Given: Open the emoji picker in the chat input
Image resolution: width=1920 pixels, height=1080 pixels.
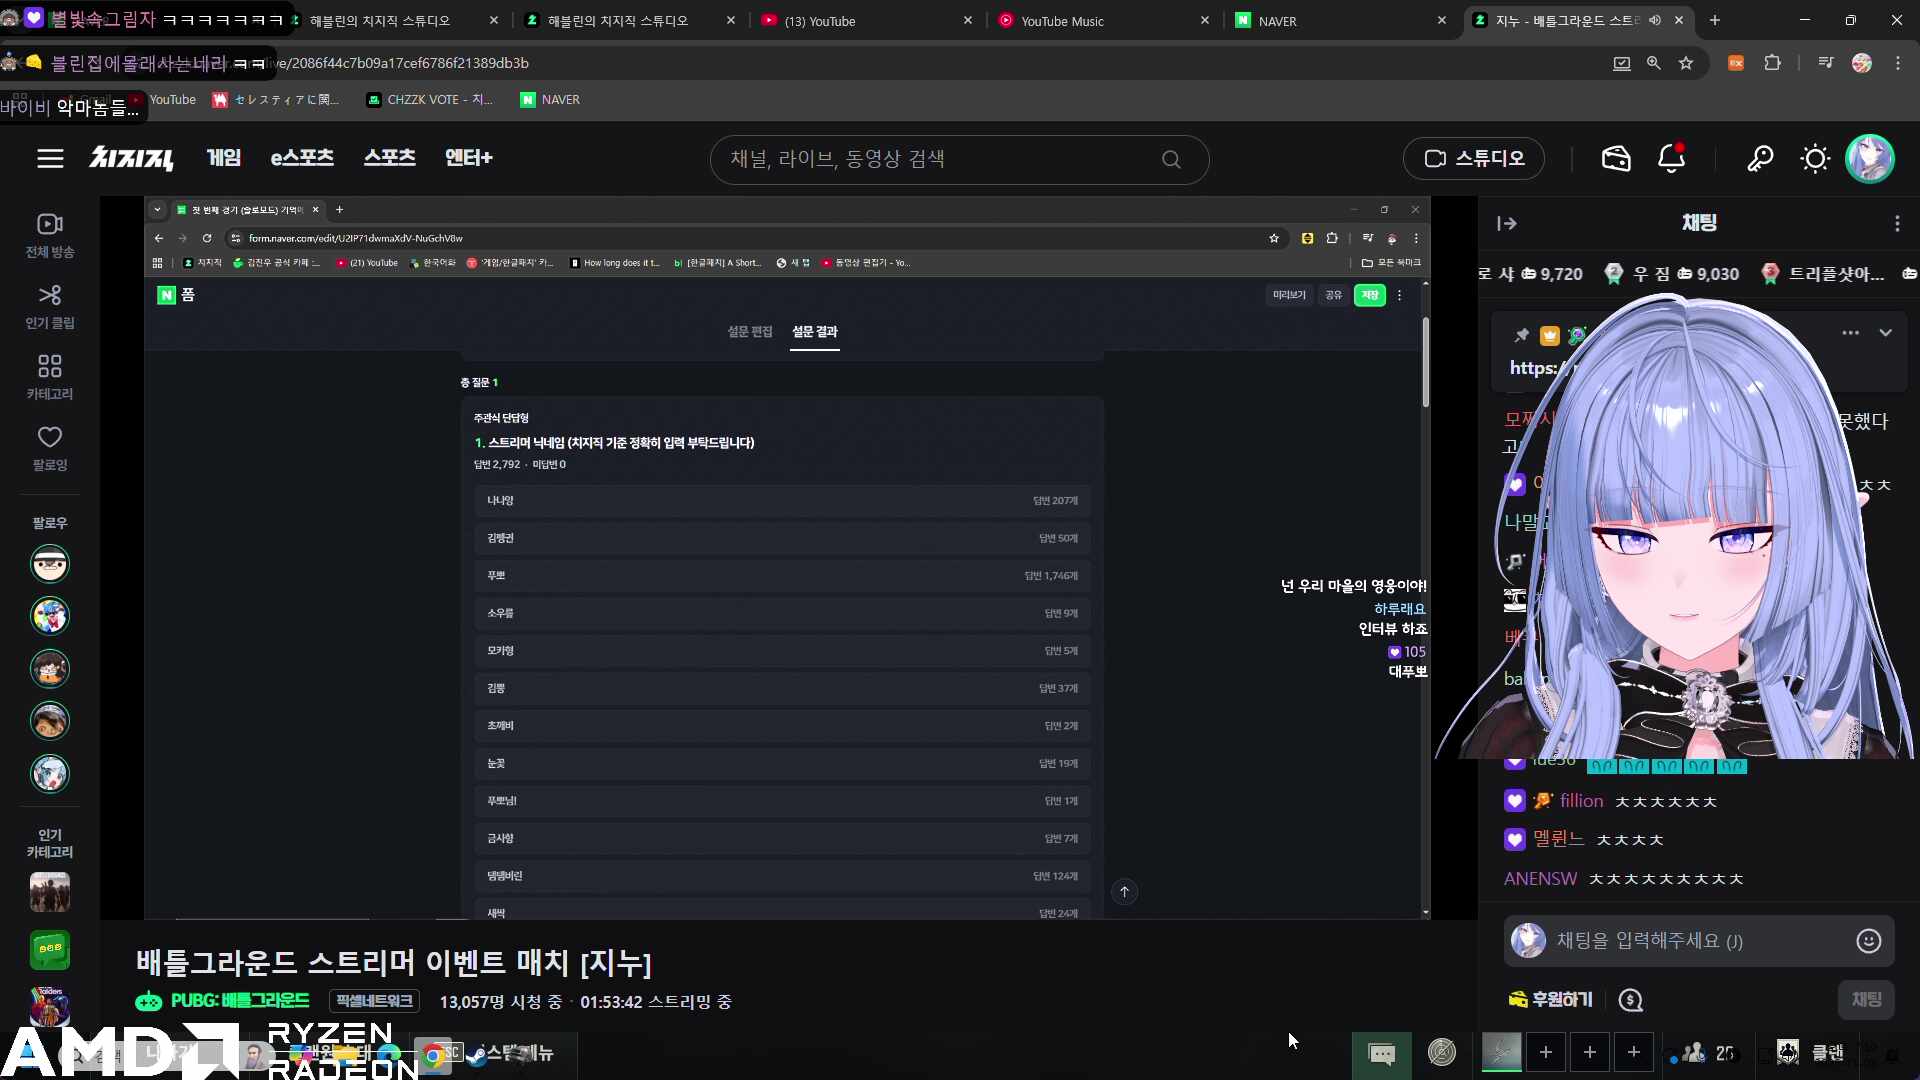Looking at the screenshot, I should (1868, 940).
